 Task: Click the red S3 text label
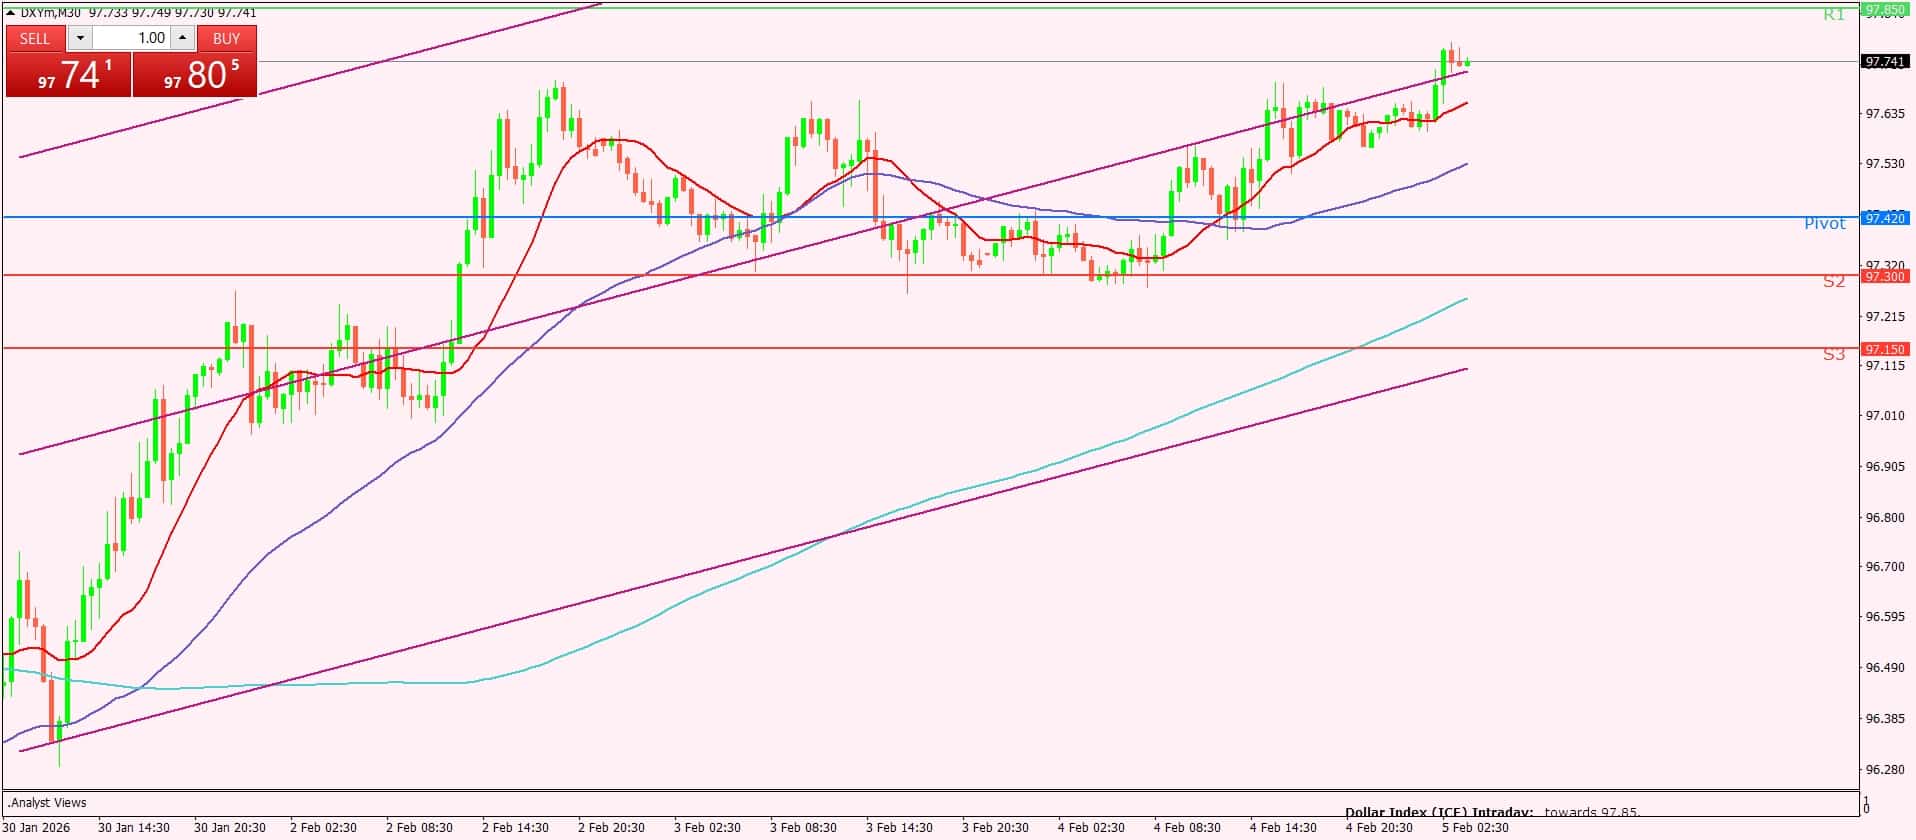[1833, 355]
